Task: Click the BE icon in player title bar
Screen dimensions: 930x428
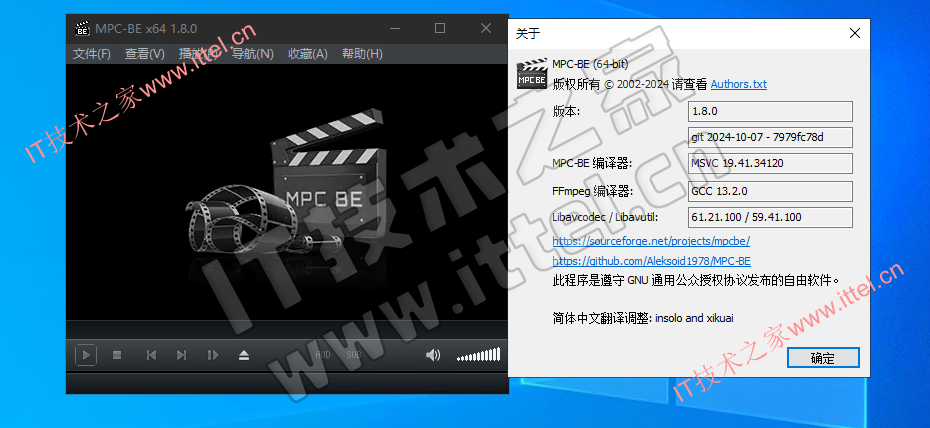Action: tap(82, 28)
